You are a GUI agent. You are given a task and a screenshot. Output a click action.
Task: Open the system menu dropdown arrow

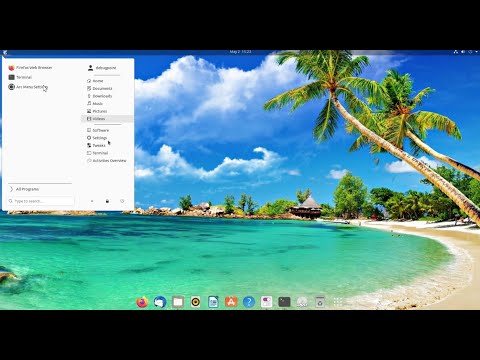(476, 52)
